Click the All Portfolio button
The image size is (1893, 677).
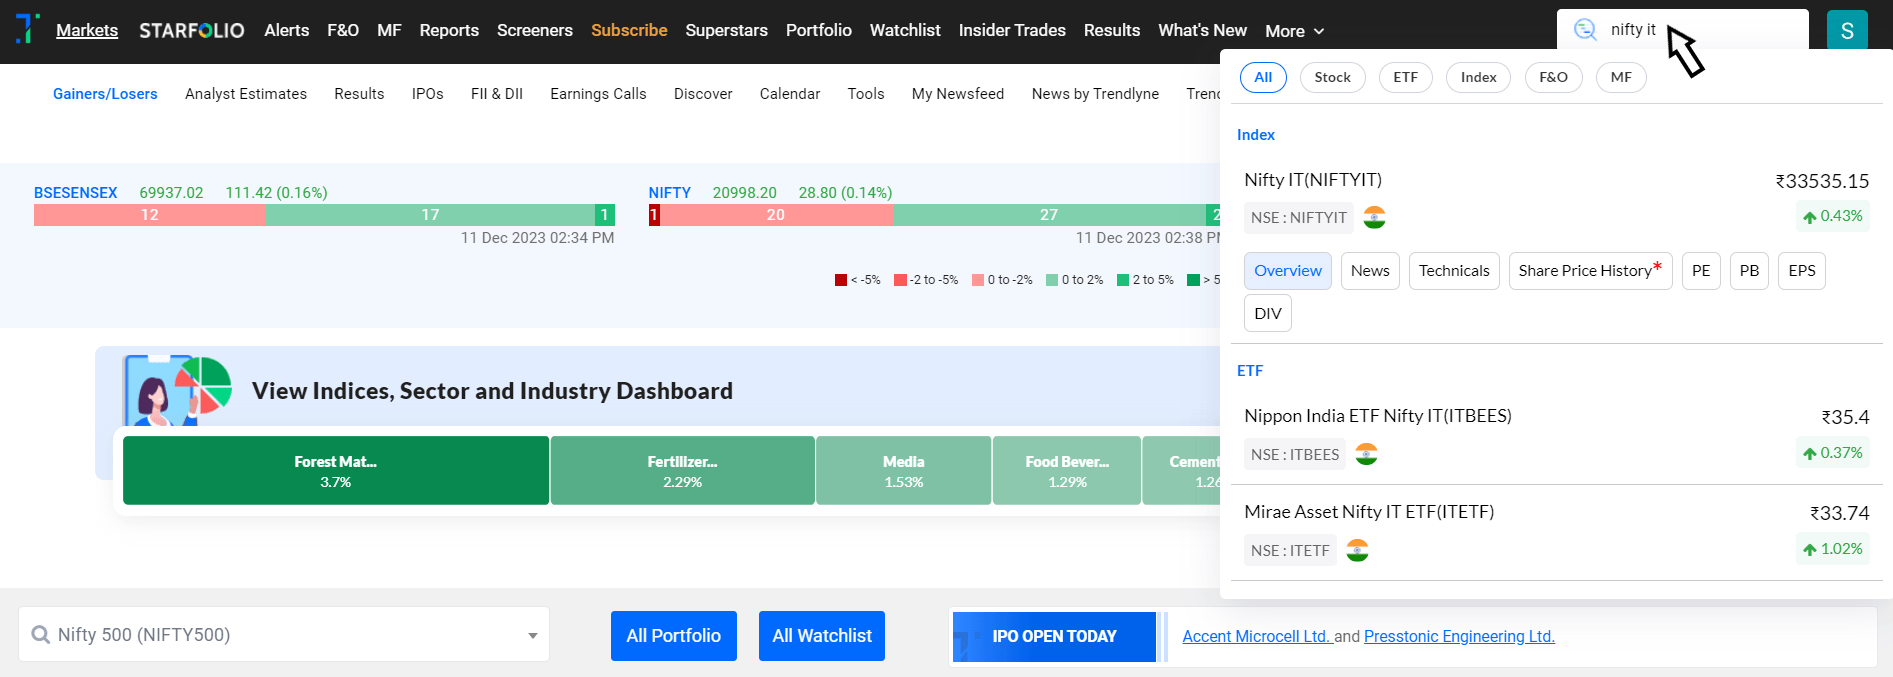tap(674, 636)
